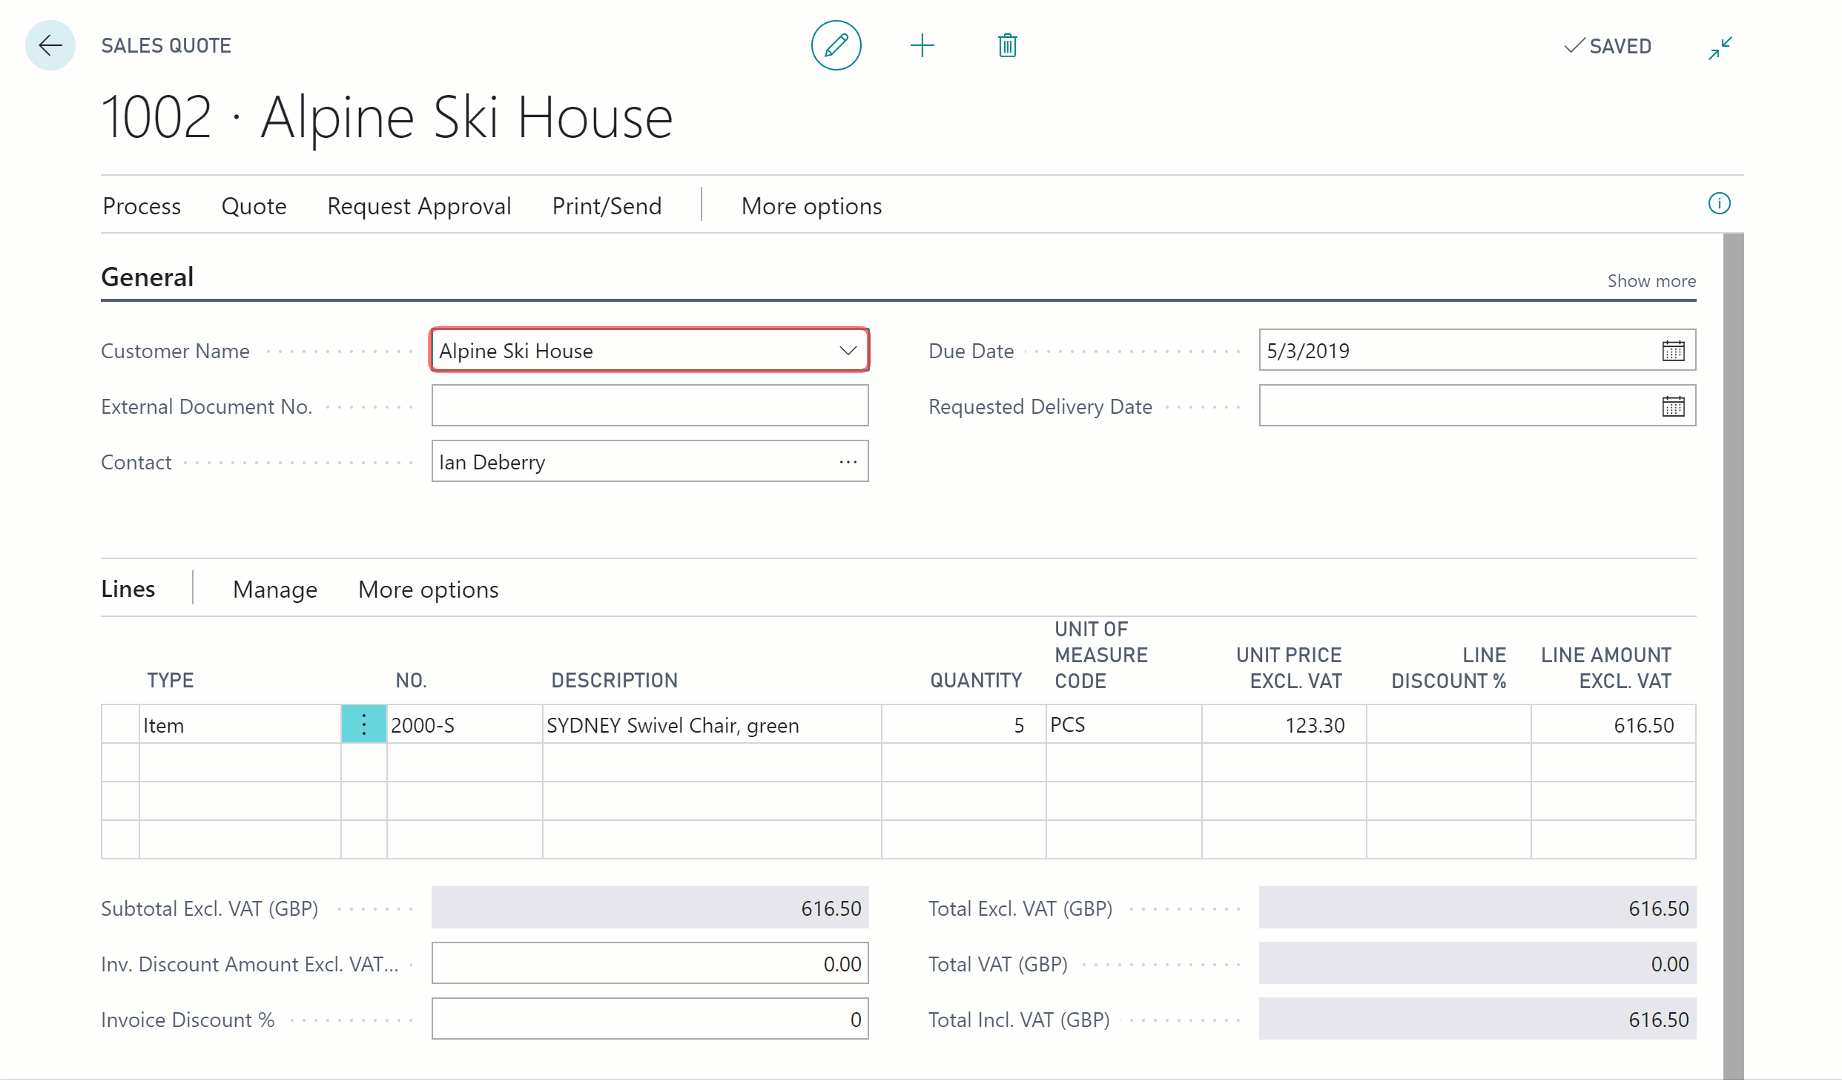Open the info factbox icon

tap(1719, 204)
